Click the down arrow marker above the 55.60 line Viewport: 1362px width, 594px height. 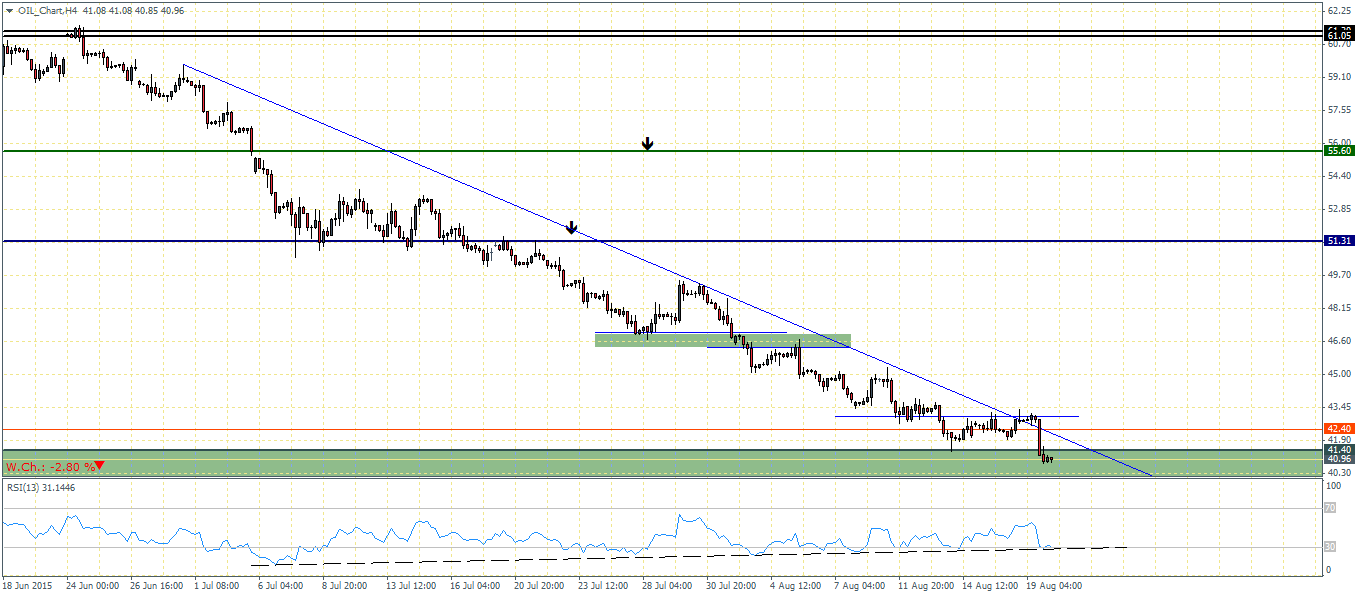[647, 143]
